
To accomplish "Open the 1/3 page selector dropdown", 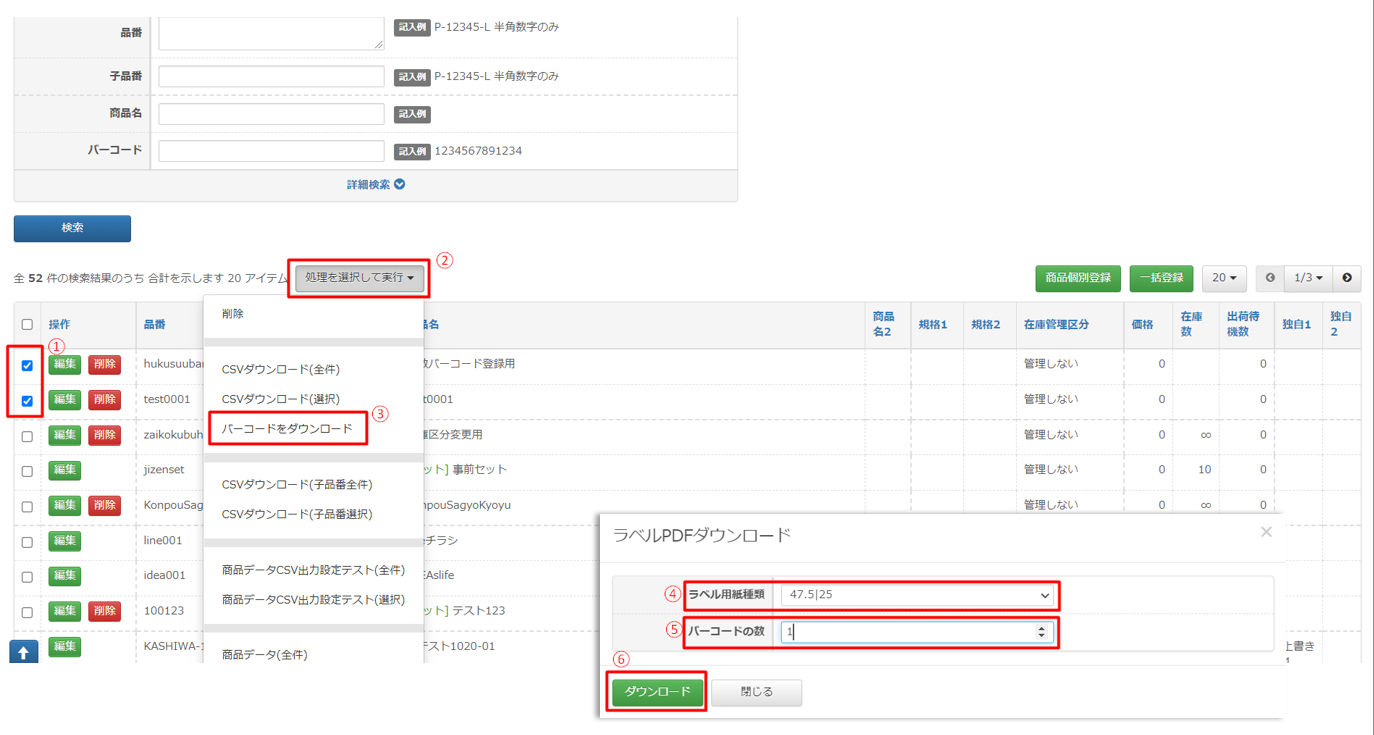I will point(1308,278).
